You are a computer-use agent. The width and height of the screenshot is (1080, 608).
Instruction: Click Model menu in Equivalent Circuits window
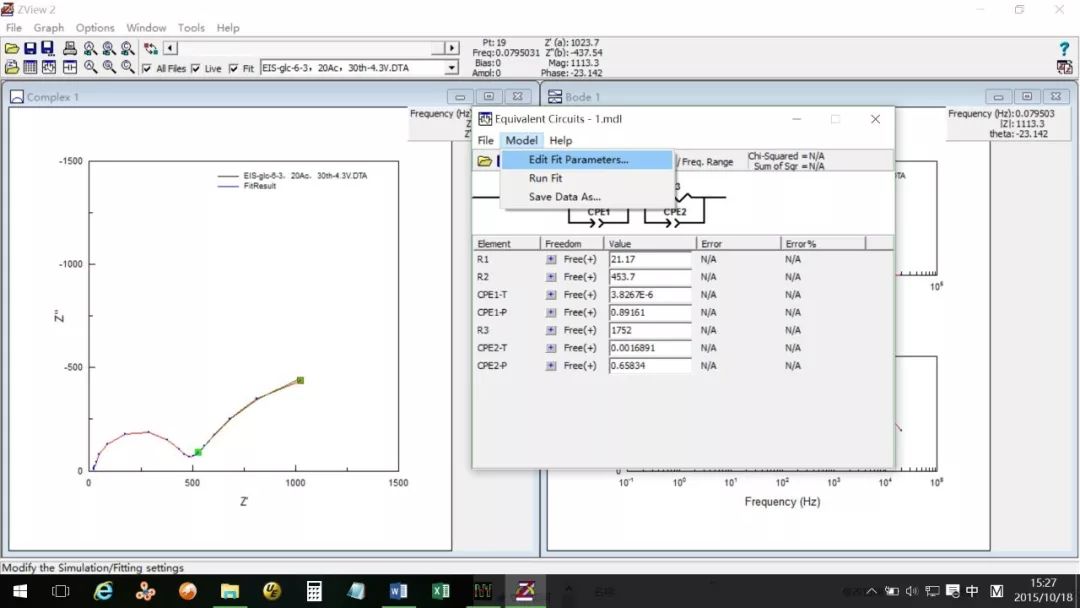click(x=521, y=140)
